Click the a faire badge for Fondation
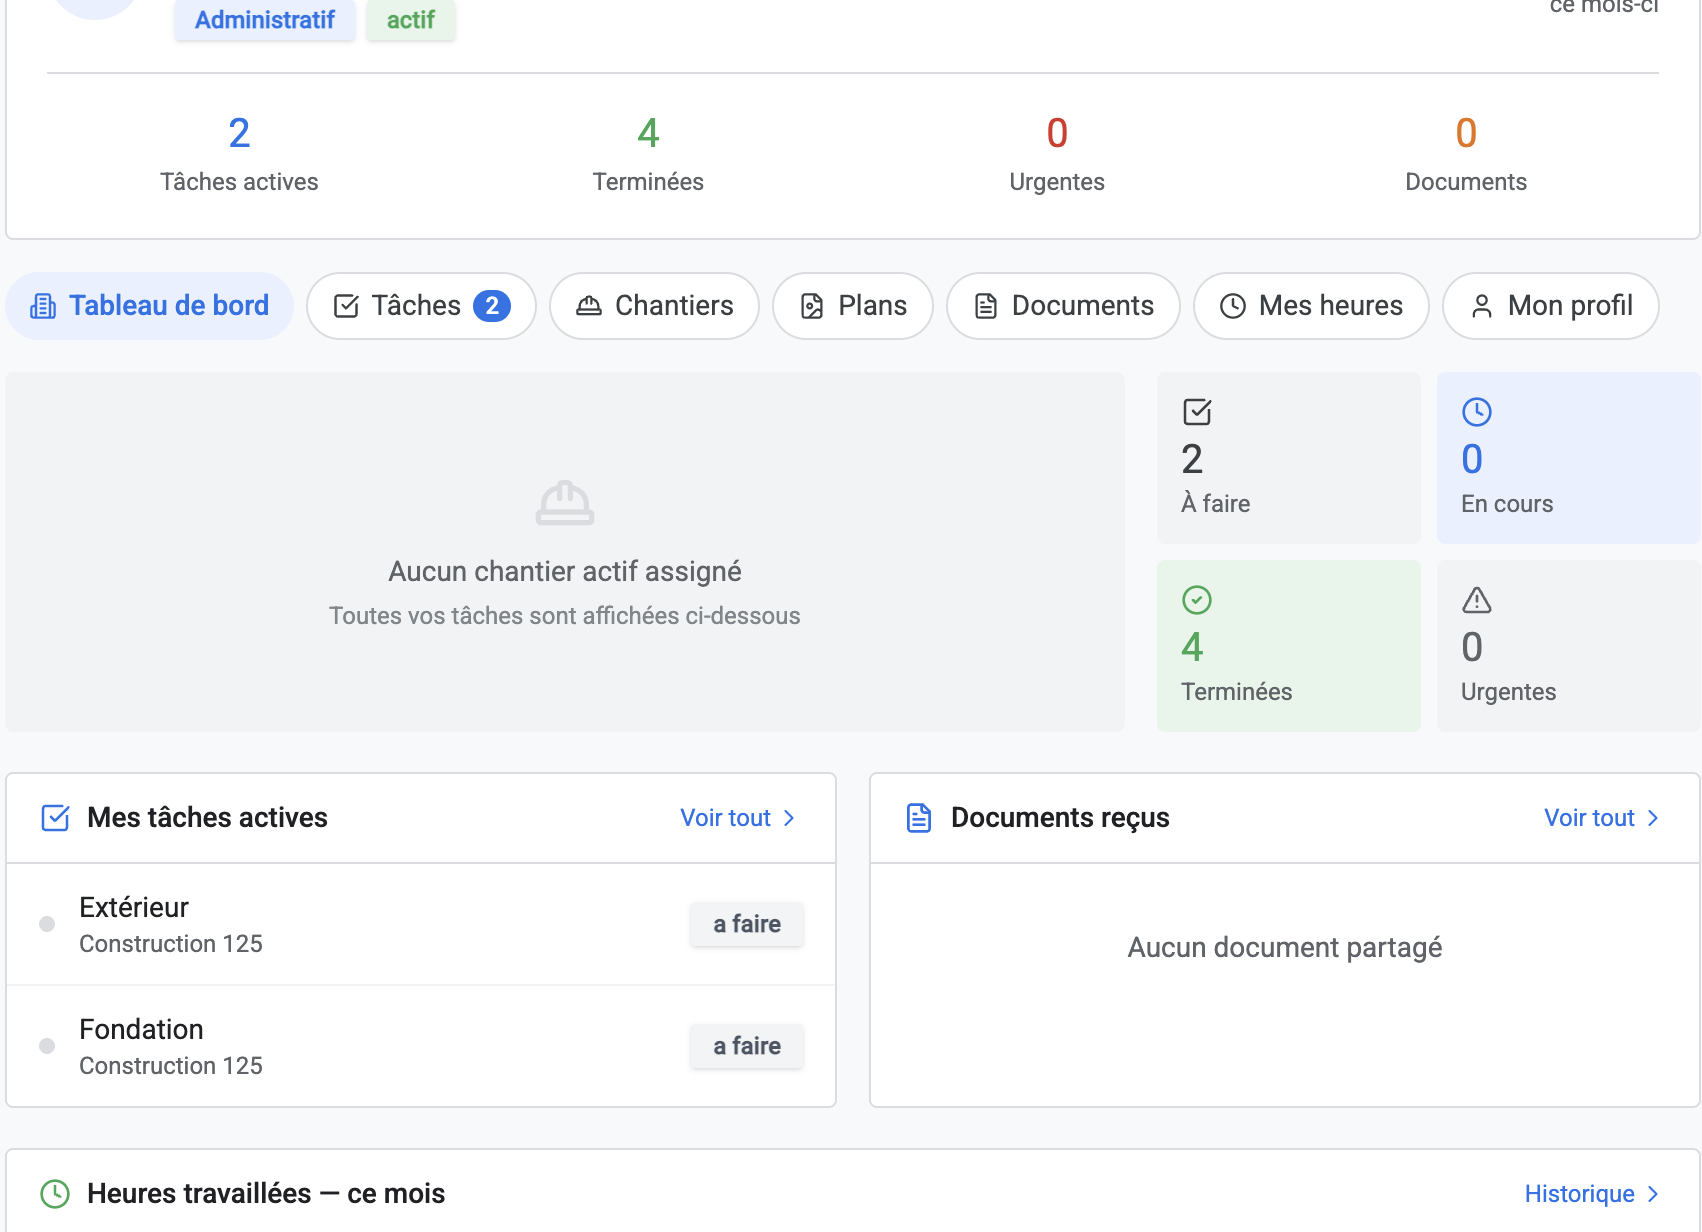1702x1232 pixels. pyautogui.click(x=747, y=1046)
